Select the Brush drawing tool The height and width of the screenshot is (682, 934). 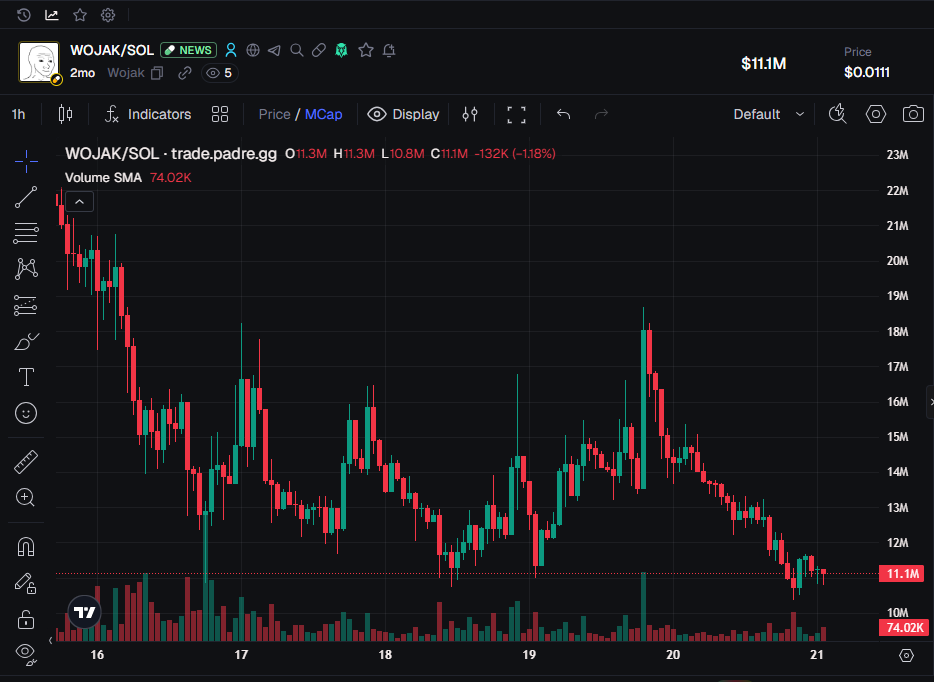pyautogui.click(x=25, y=341)
